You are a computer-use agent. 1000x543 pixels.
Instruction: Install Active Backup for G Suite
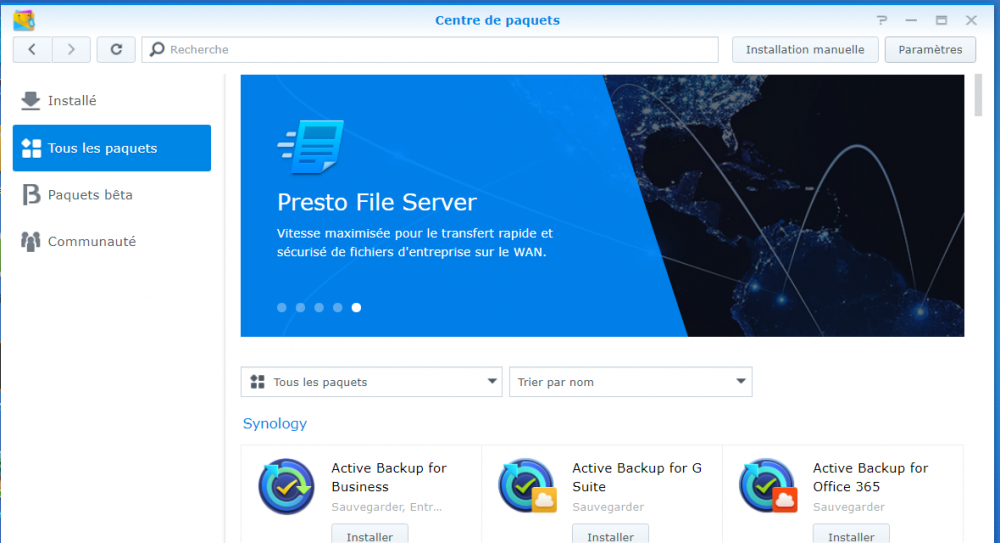tap(610, 535)
